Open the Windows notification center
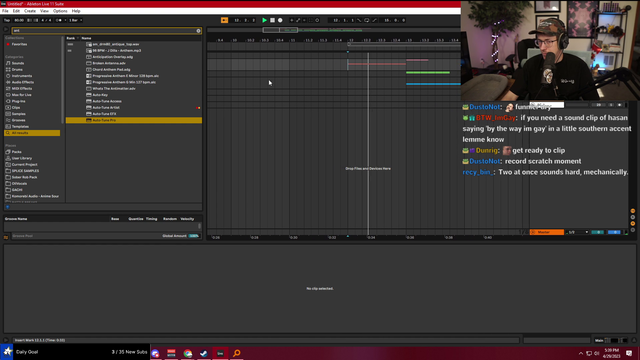 pyautogui.click(x=629, y=353)
